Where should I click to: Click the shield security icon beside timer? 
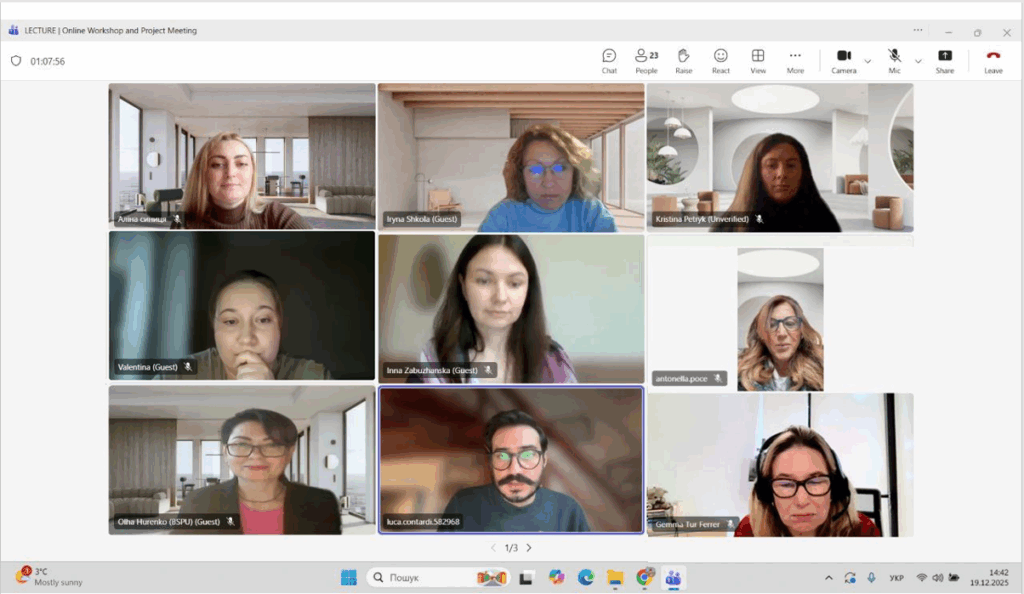[x=16, y=61]
